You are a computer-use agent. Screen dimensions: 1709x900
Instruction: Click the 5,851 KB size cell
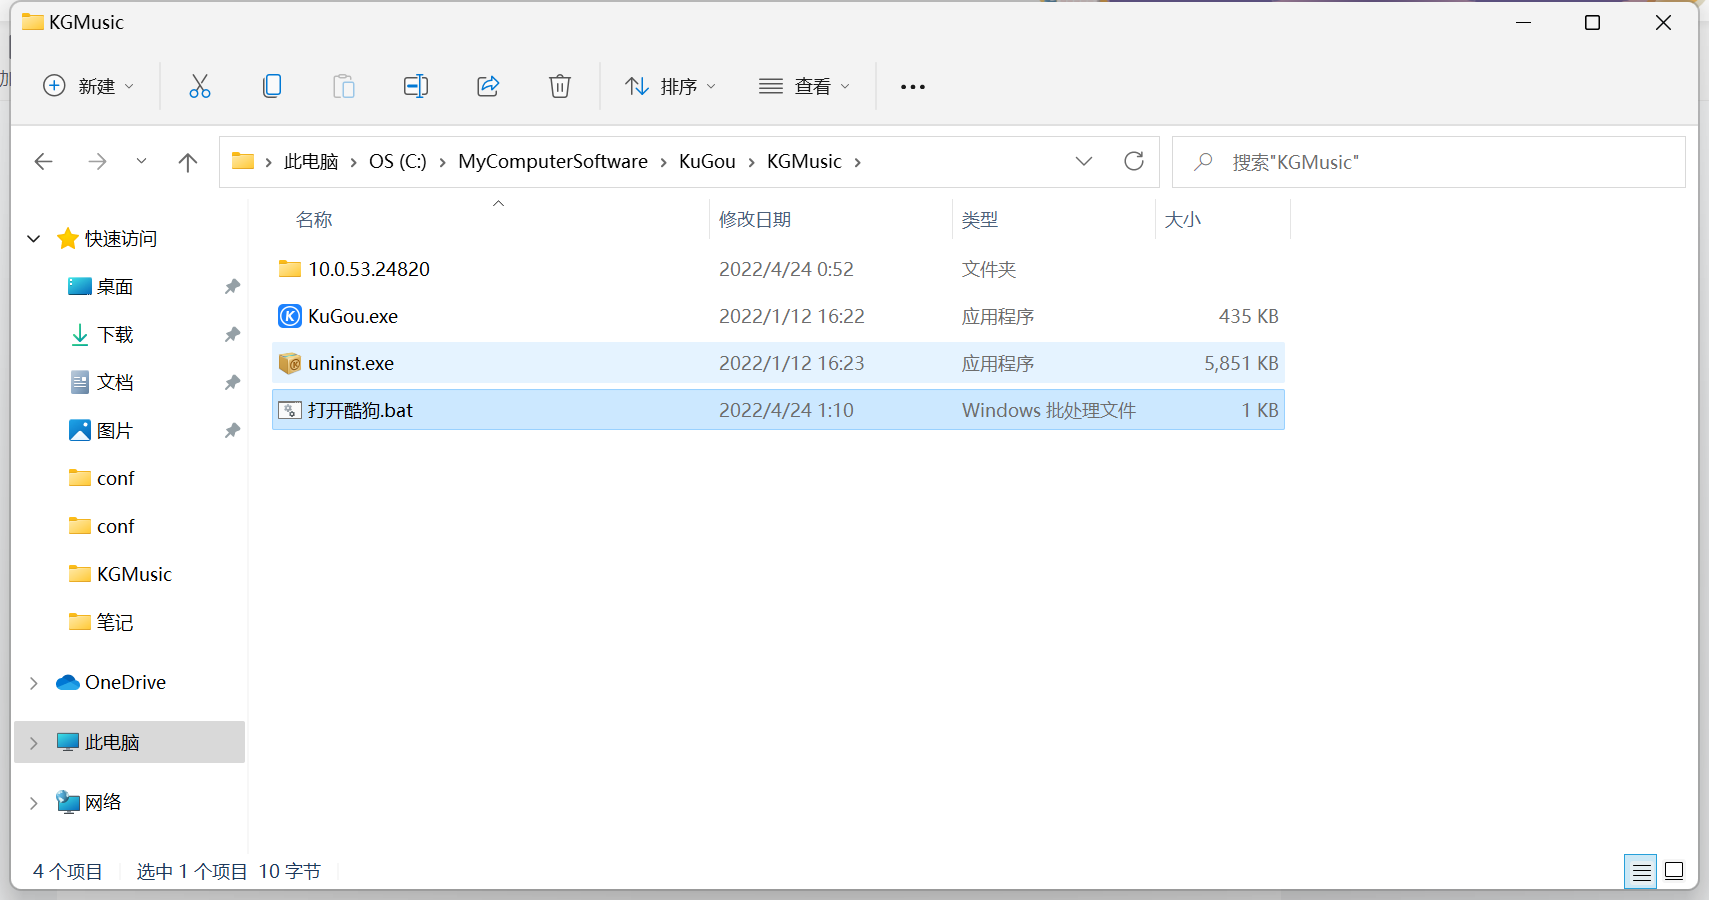pos(1241,363)
